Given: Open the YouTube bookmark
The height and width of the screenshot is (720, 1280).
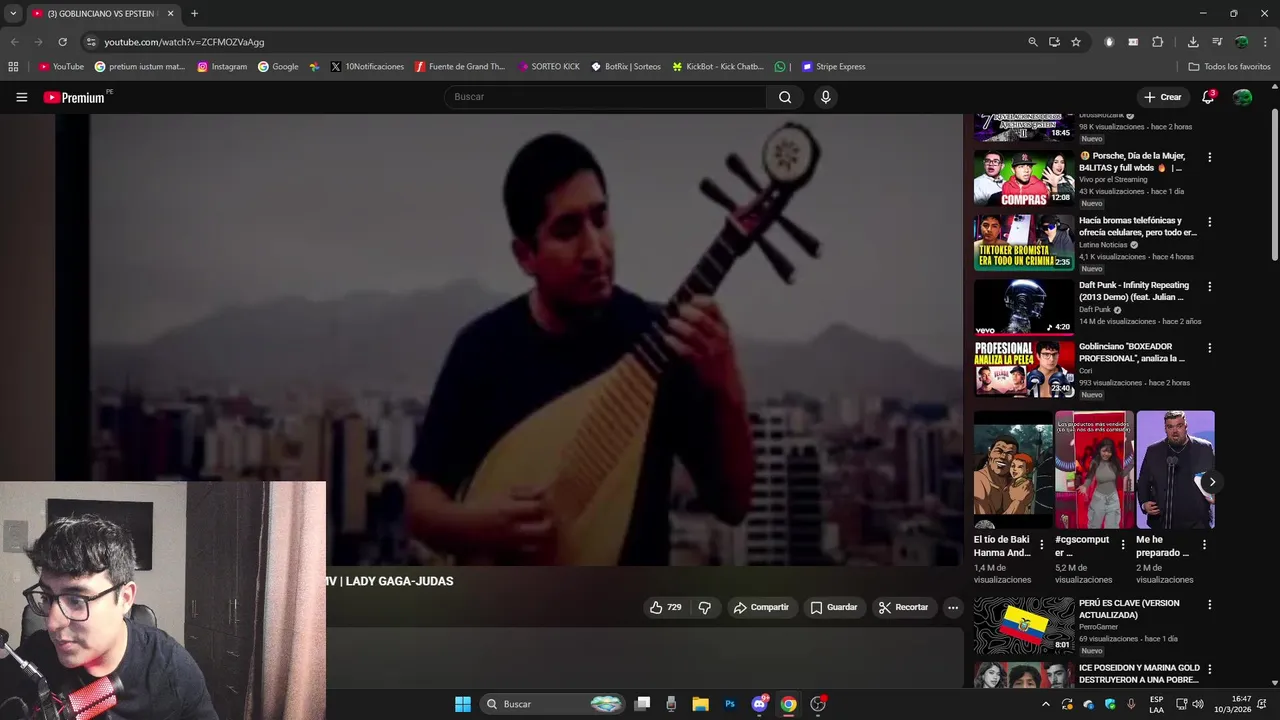Looking at the screenshot, I should 61,67.
